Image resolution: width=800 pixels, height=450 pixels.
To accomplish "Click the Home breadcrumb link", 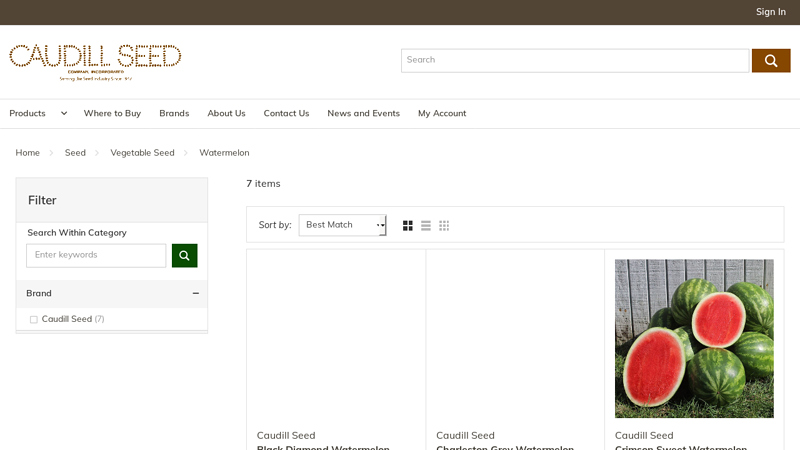I will point(28,153).
